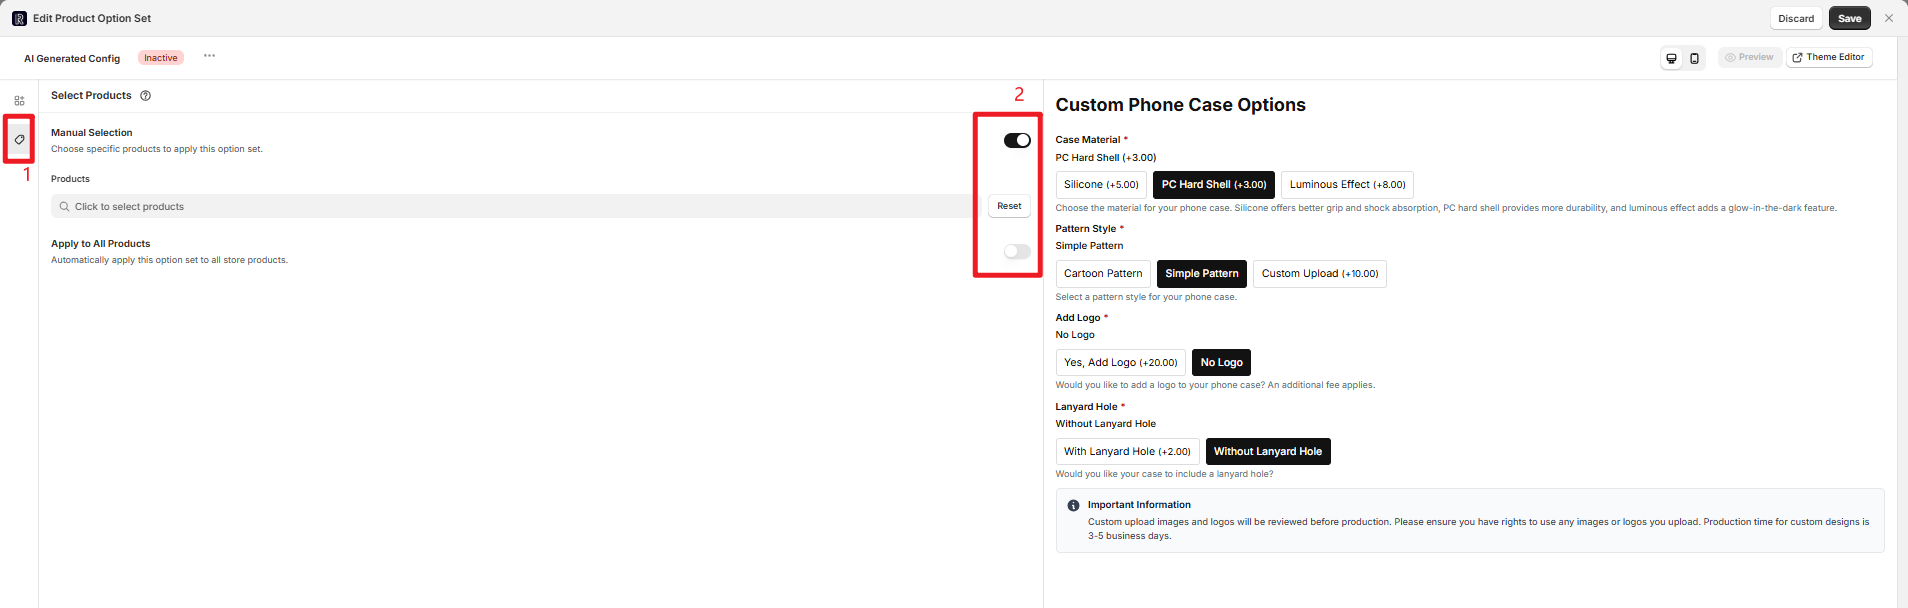Reset the selected products

[1009, 206]
